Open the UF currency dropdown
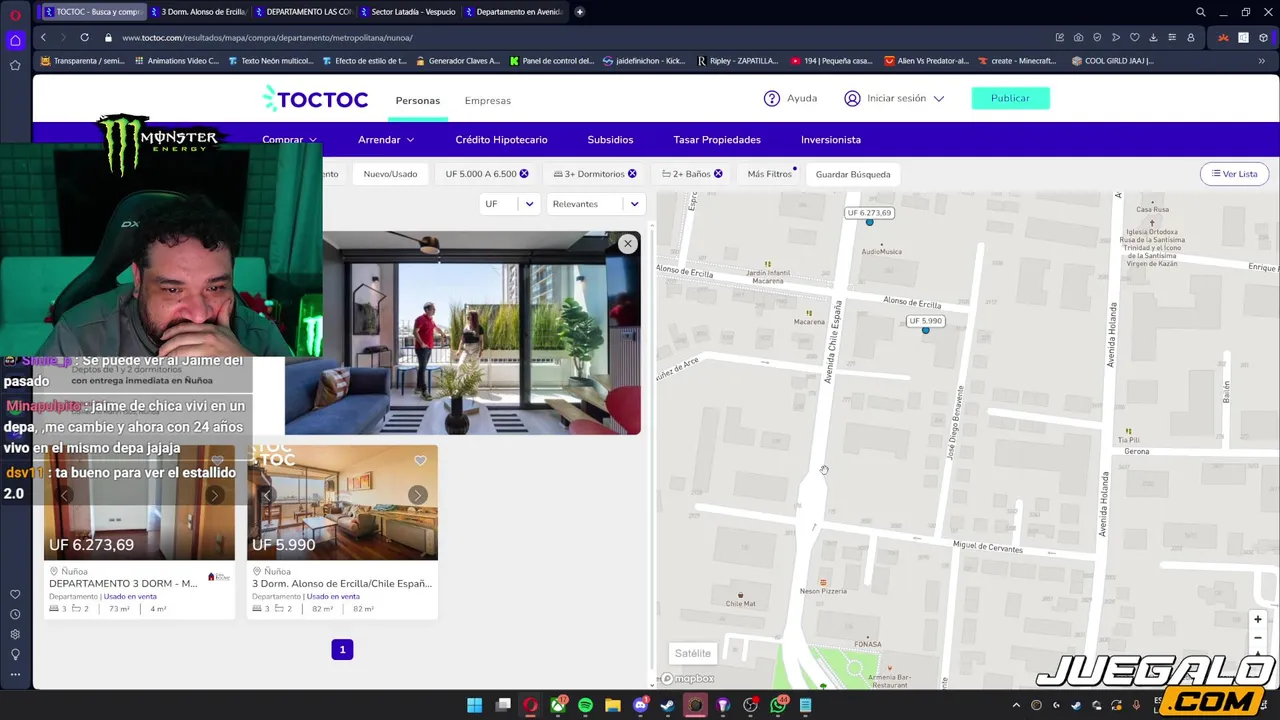 [509, 204]
